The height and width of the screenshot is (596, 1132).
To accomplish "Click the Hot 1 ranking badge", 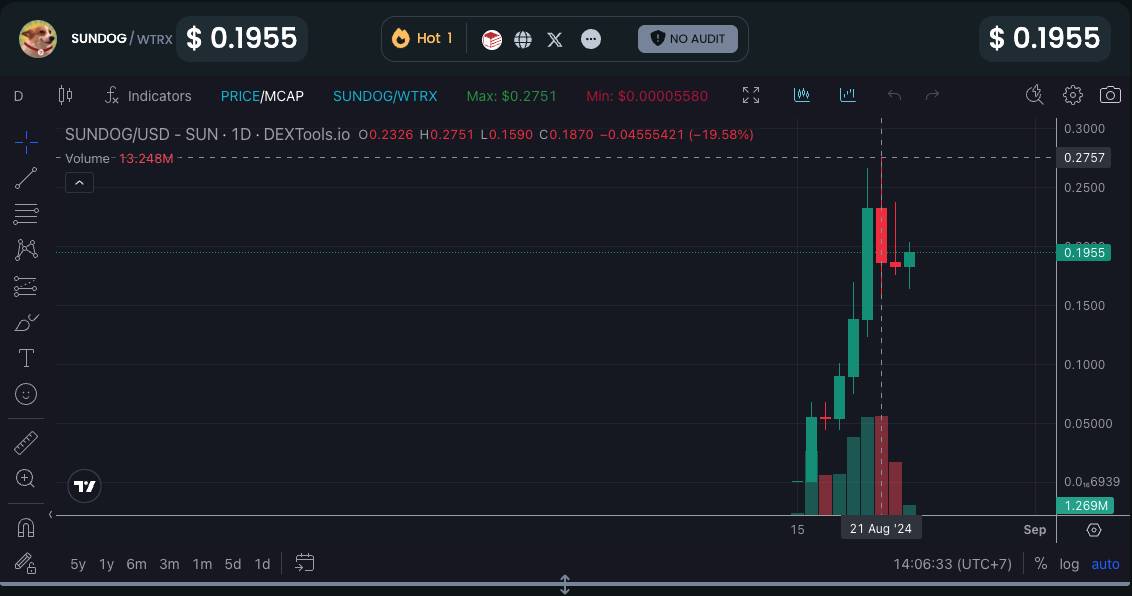I will (x=422, y=38).
